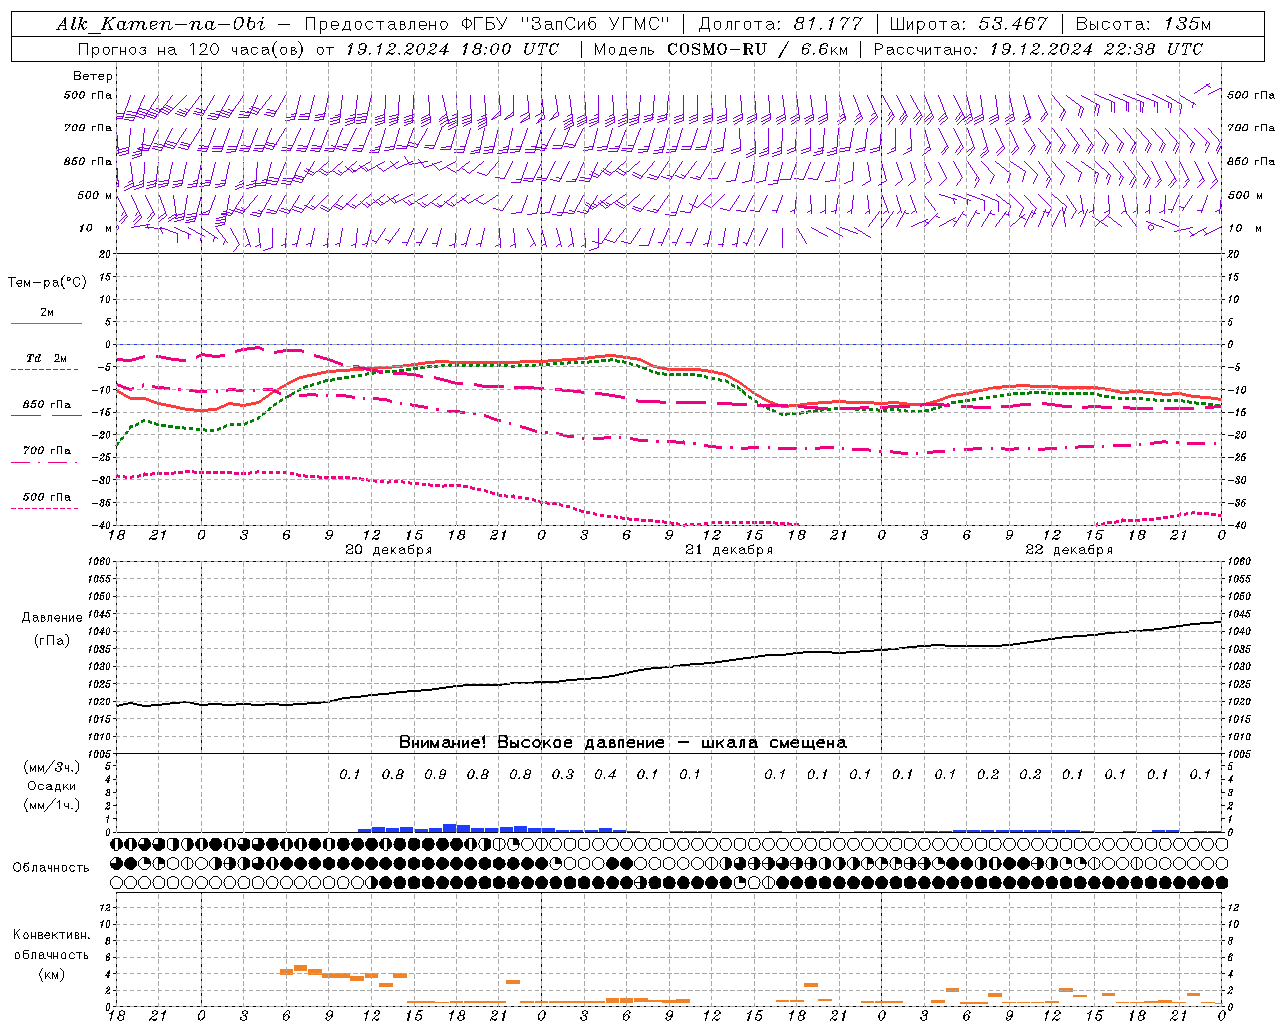Click the 10 м wind level label on left
This screenshot has height=1024, width=1280.
(97, 229)
